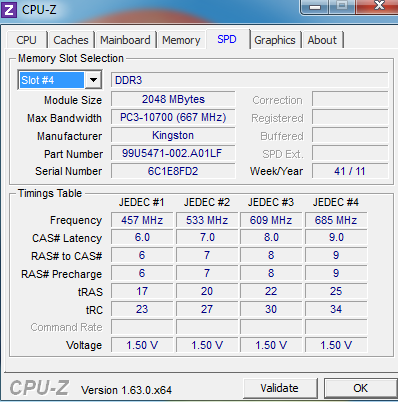Click tRC value 34

pos(336,309)
